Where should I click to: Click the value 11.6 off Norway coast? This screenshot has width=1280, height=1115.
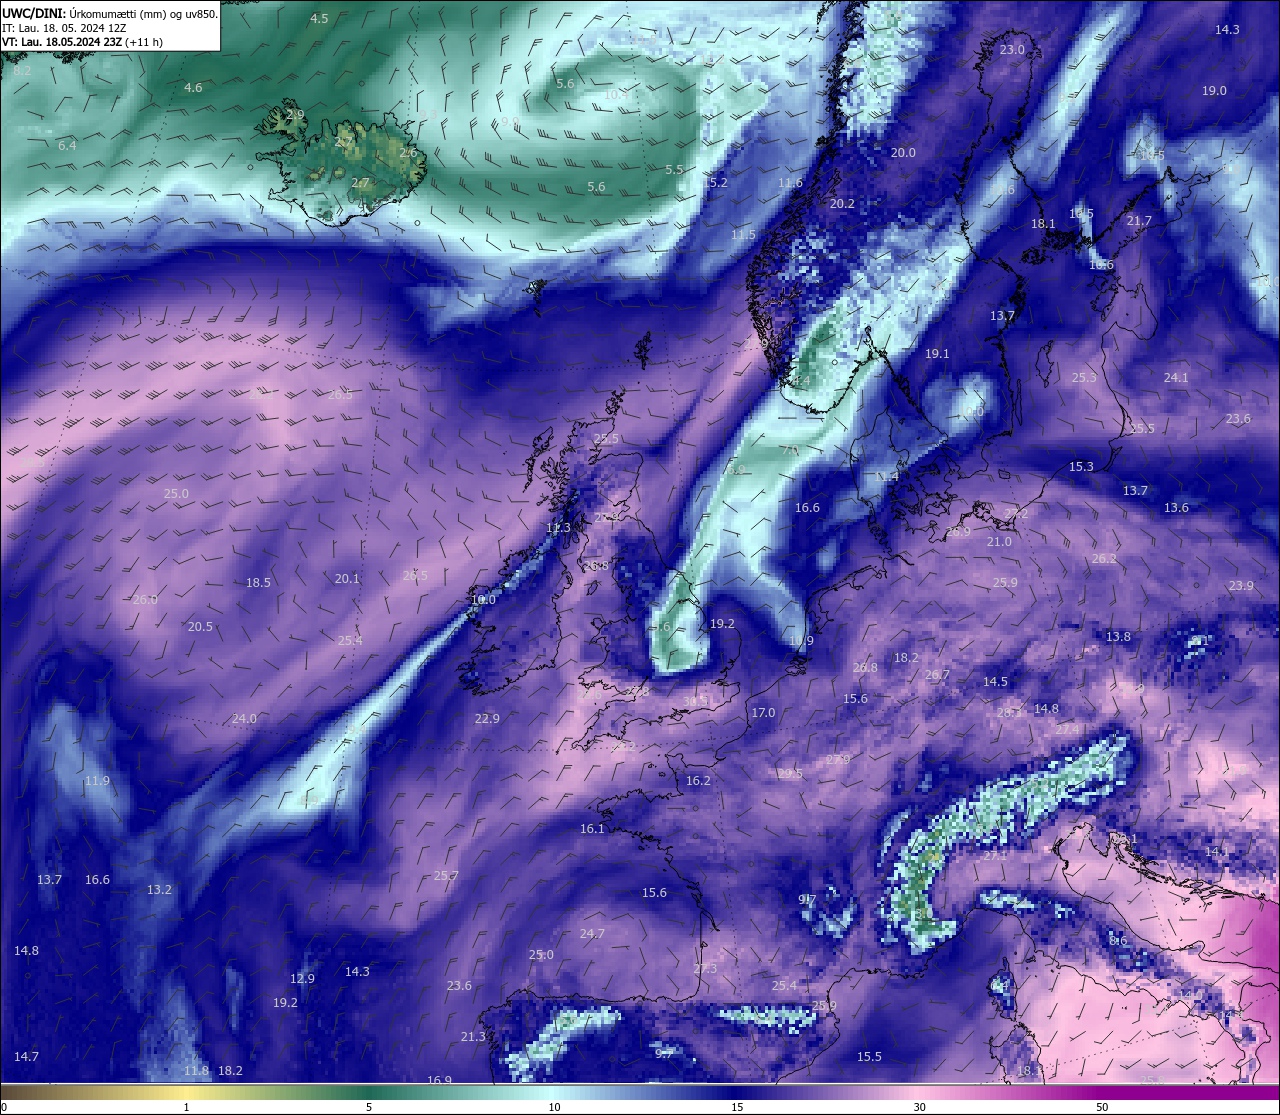coord(790,183)
